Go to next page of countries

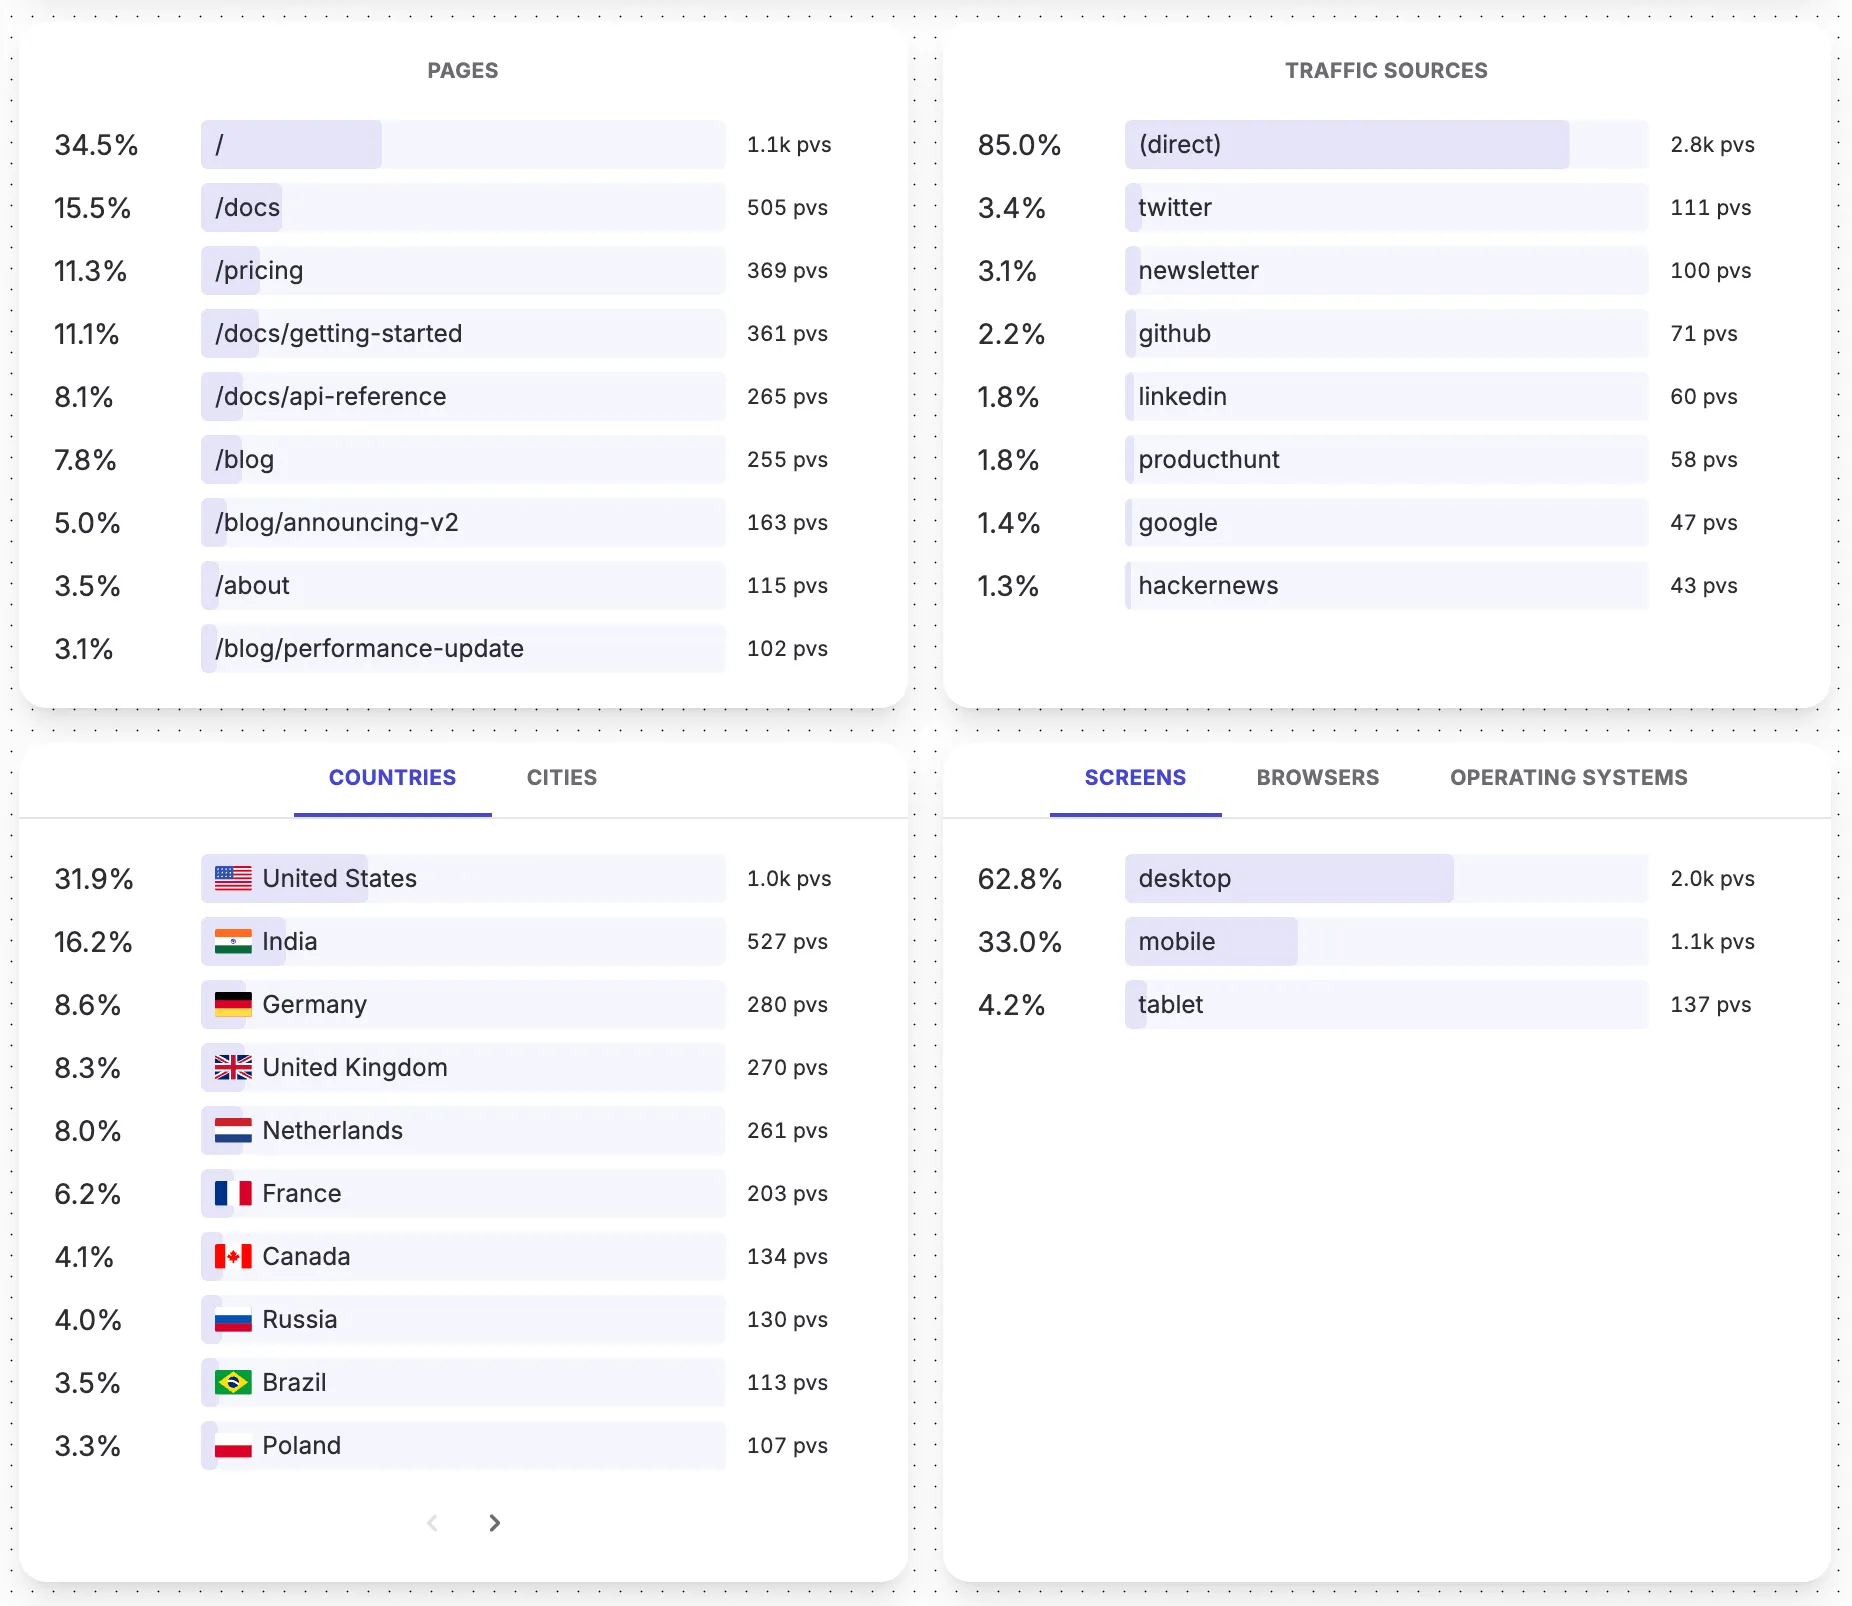click(494, 1523)
